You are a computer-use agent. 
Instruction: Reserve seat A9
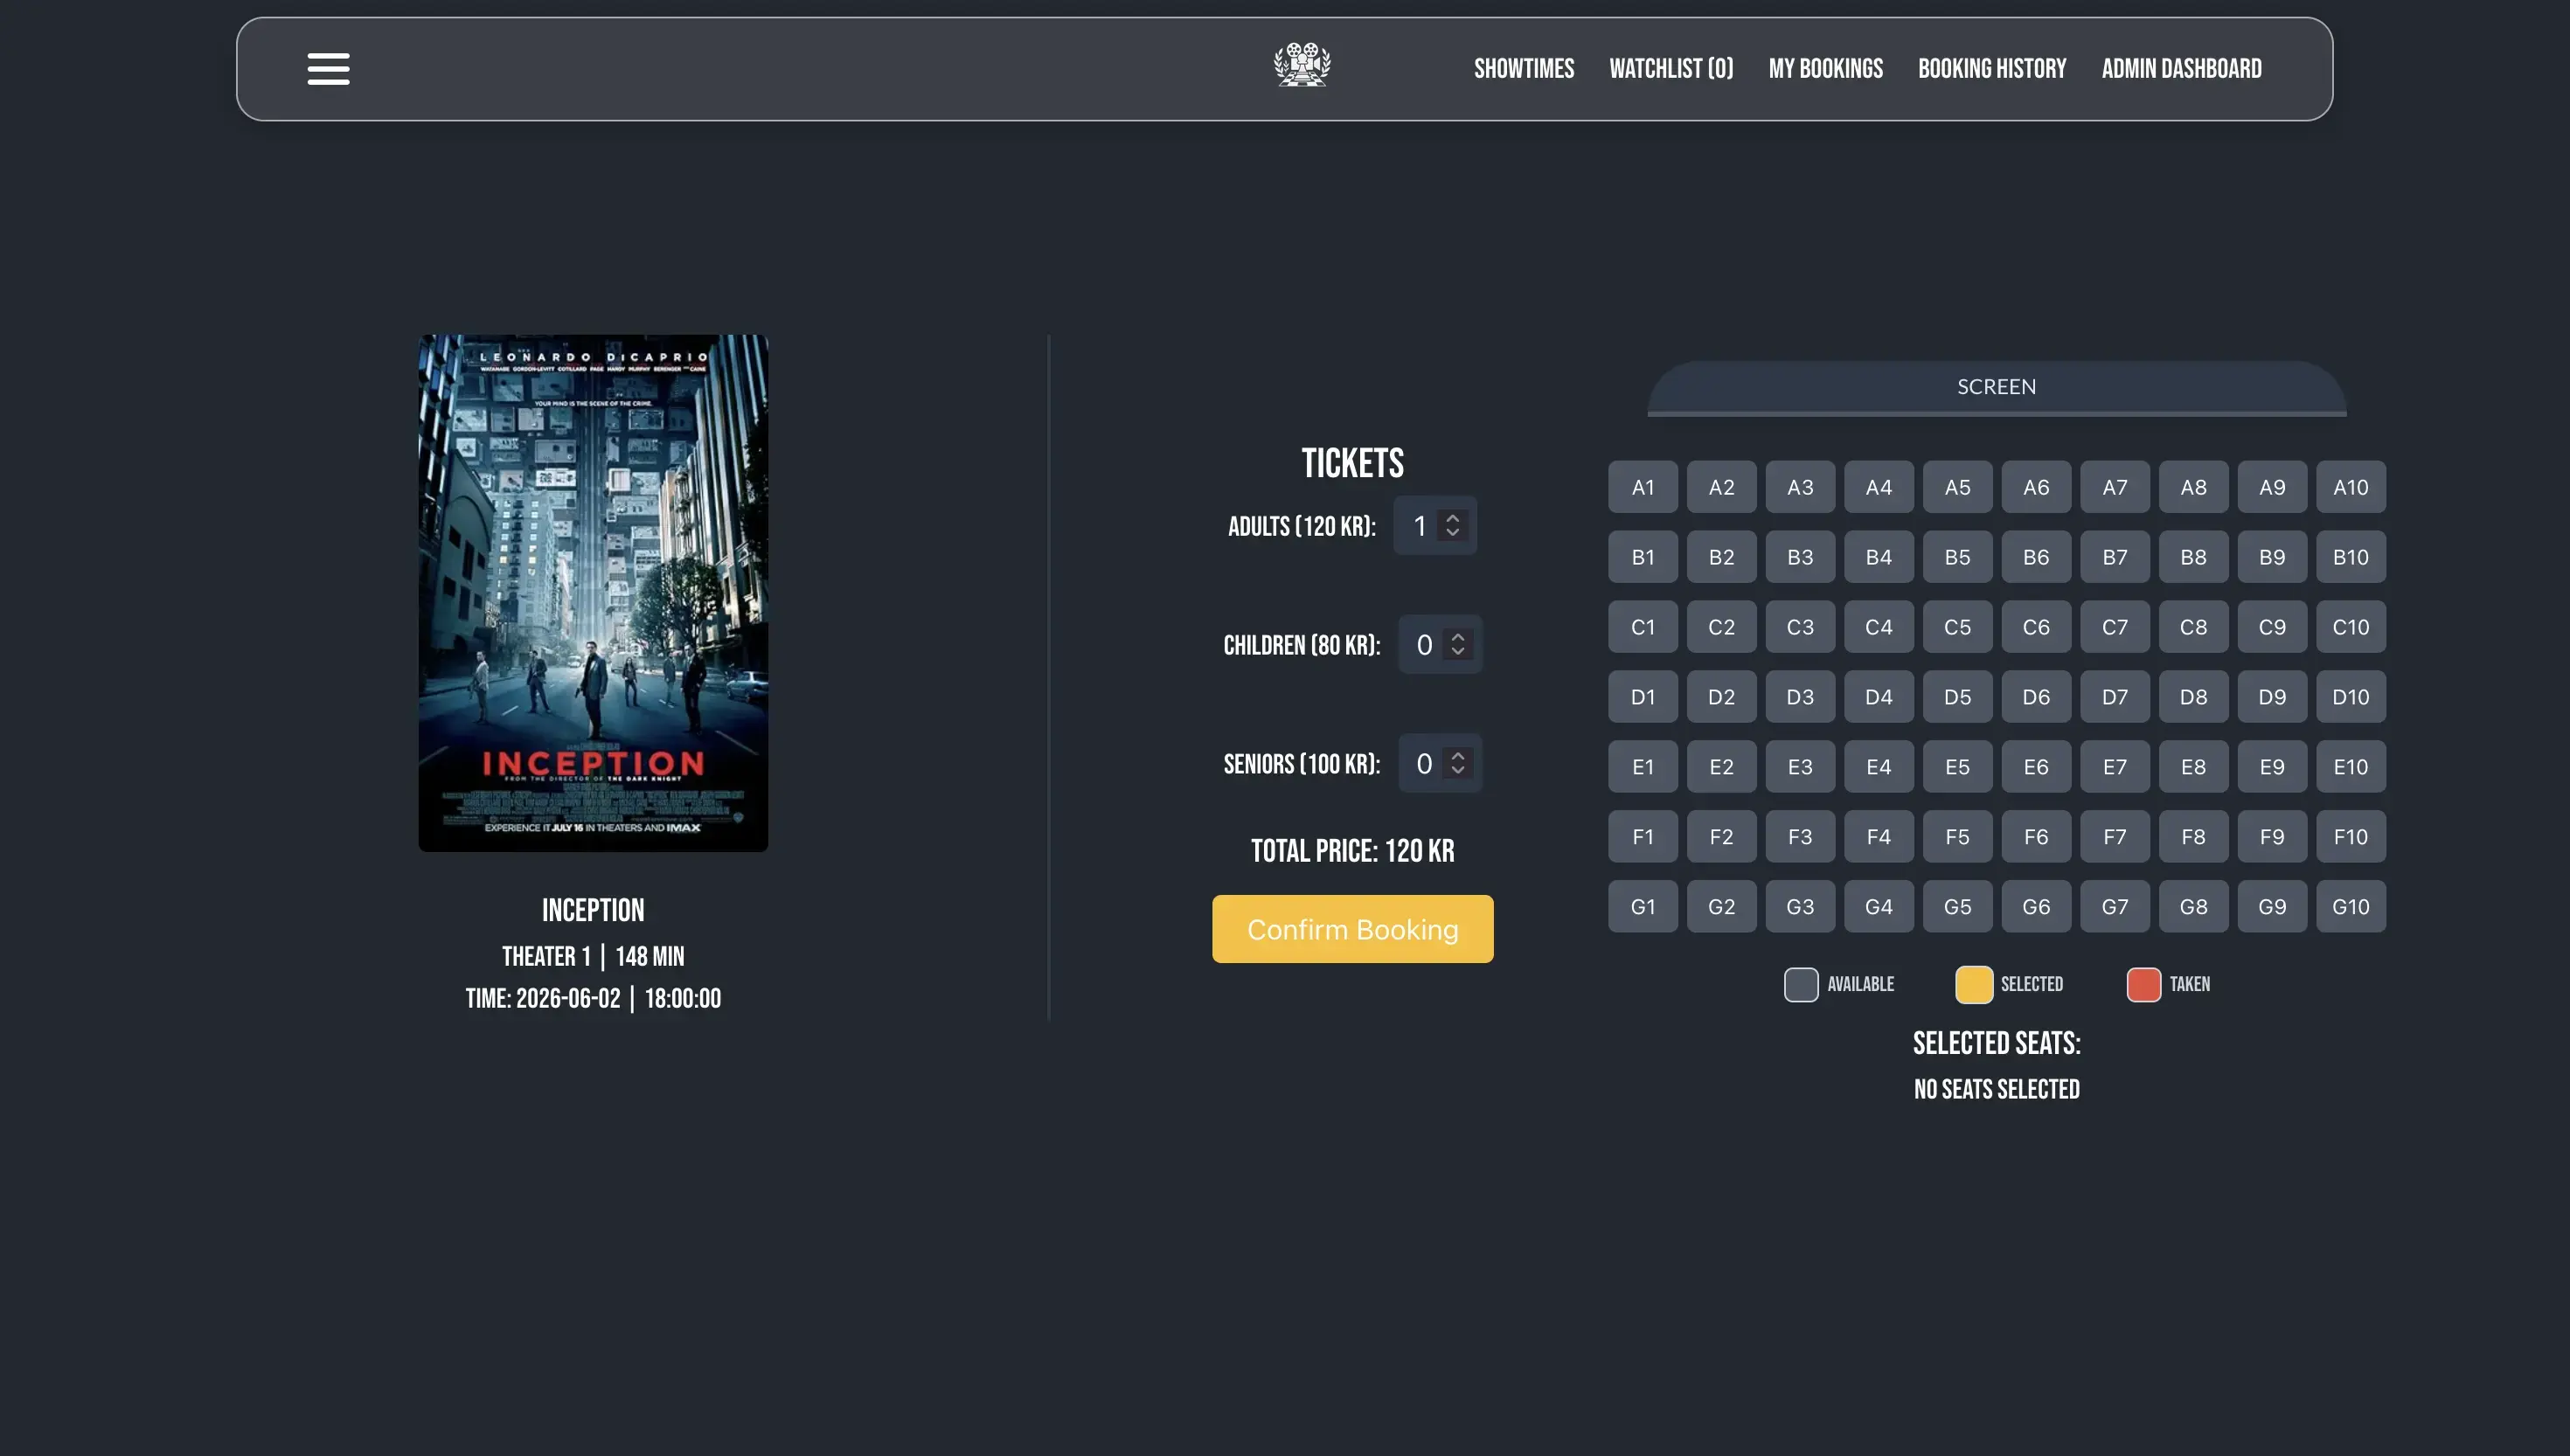point(2271,487)
